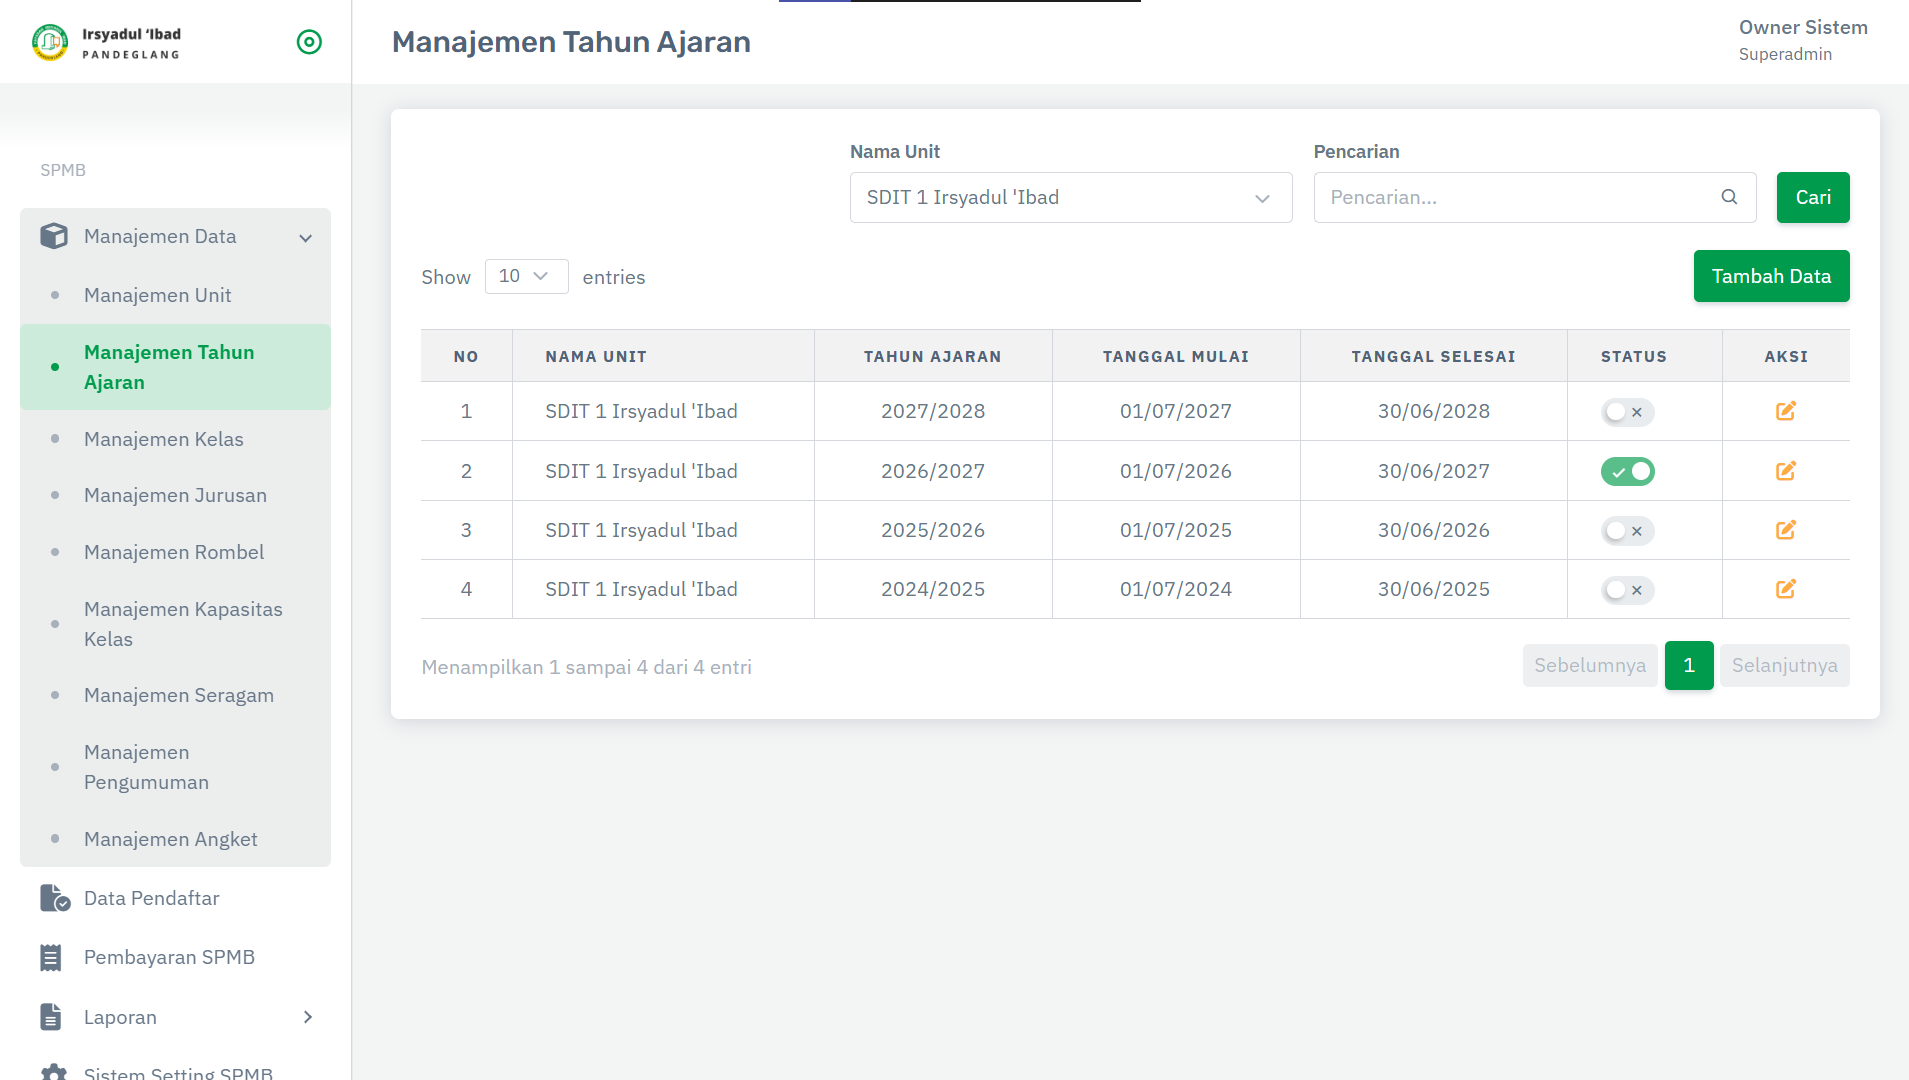
Task: Collapse the Manajemen Data chevron
Action: pyautogui.click(x=306, y=238)
